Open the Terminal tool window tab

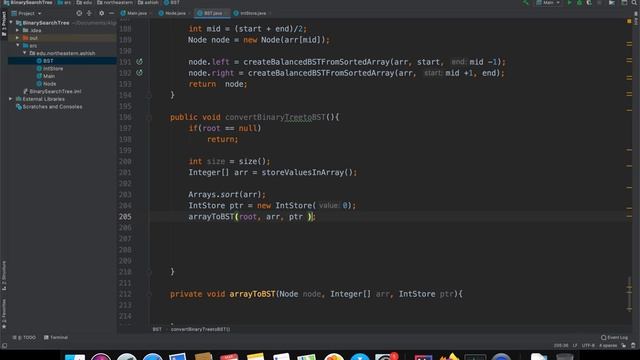click(56, 338)
